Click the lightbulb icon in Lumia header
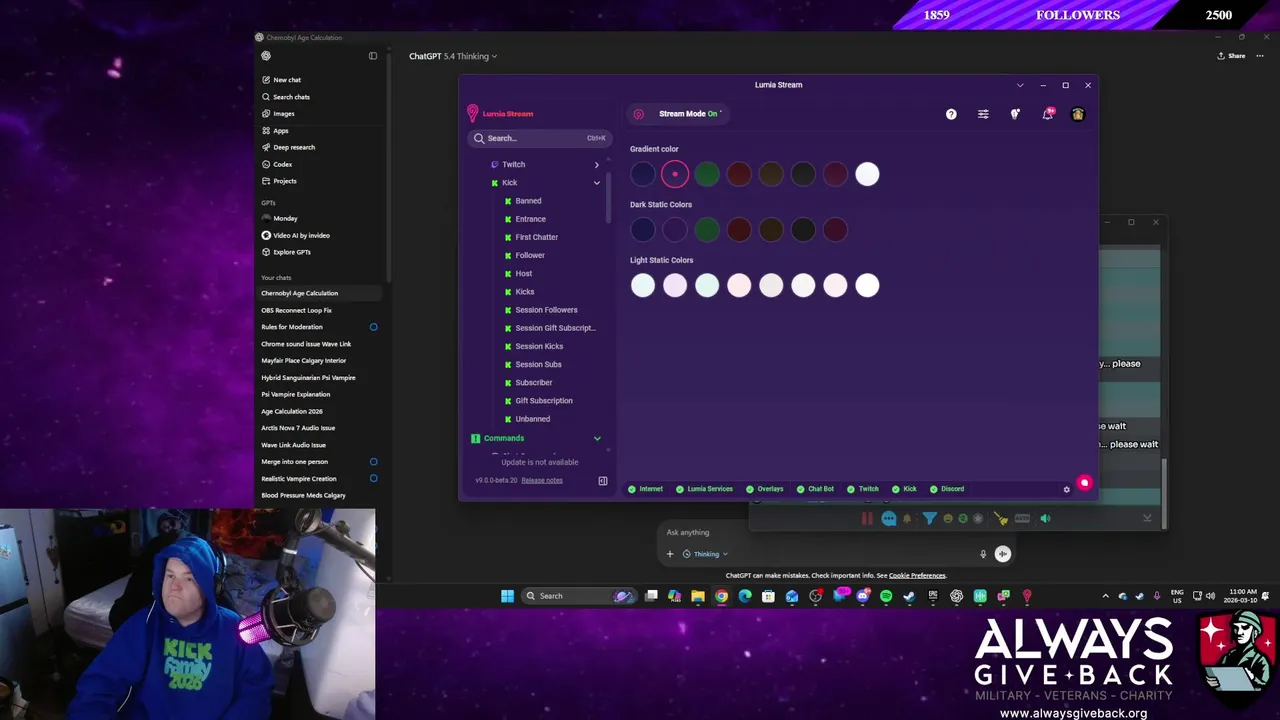This screenshot has width=1280, height=720. [x=1015, y=114]
